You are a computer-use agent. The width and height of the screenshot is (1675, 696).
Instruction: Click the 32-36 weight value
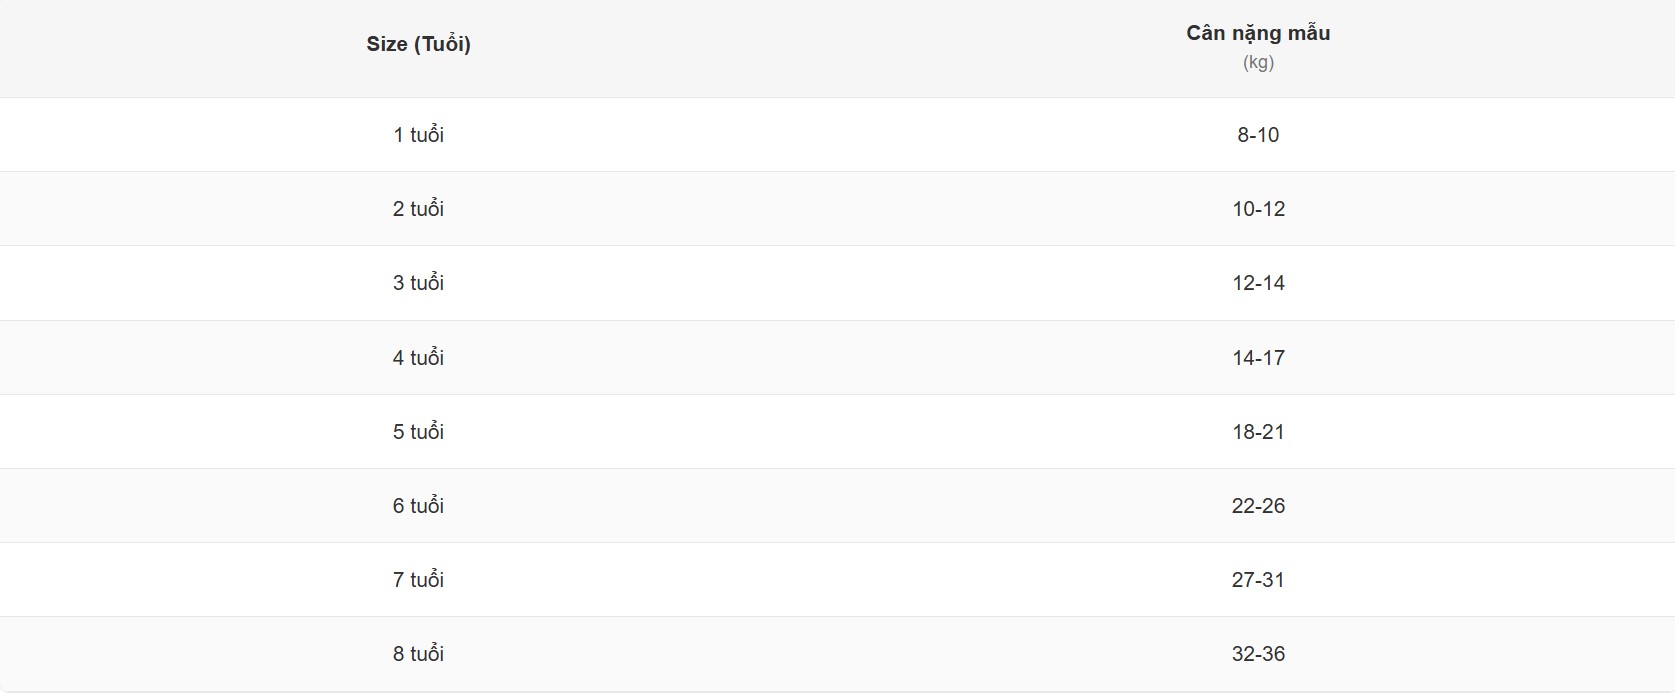(1258, 654)
